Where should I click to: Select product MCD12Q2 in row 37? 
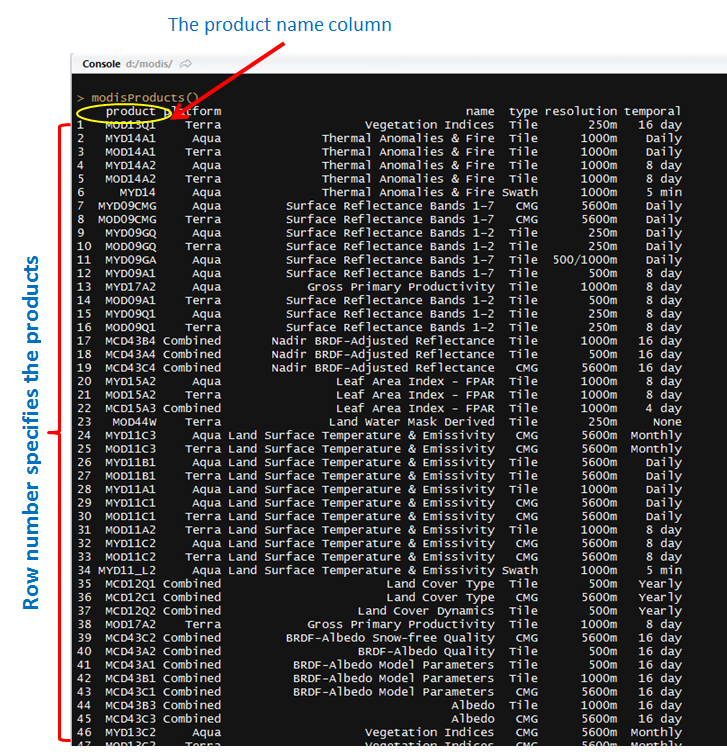(130, 611)
